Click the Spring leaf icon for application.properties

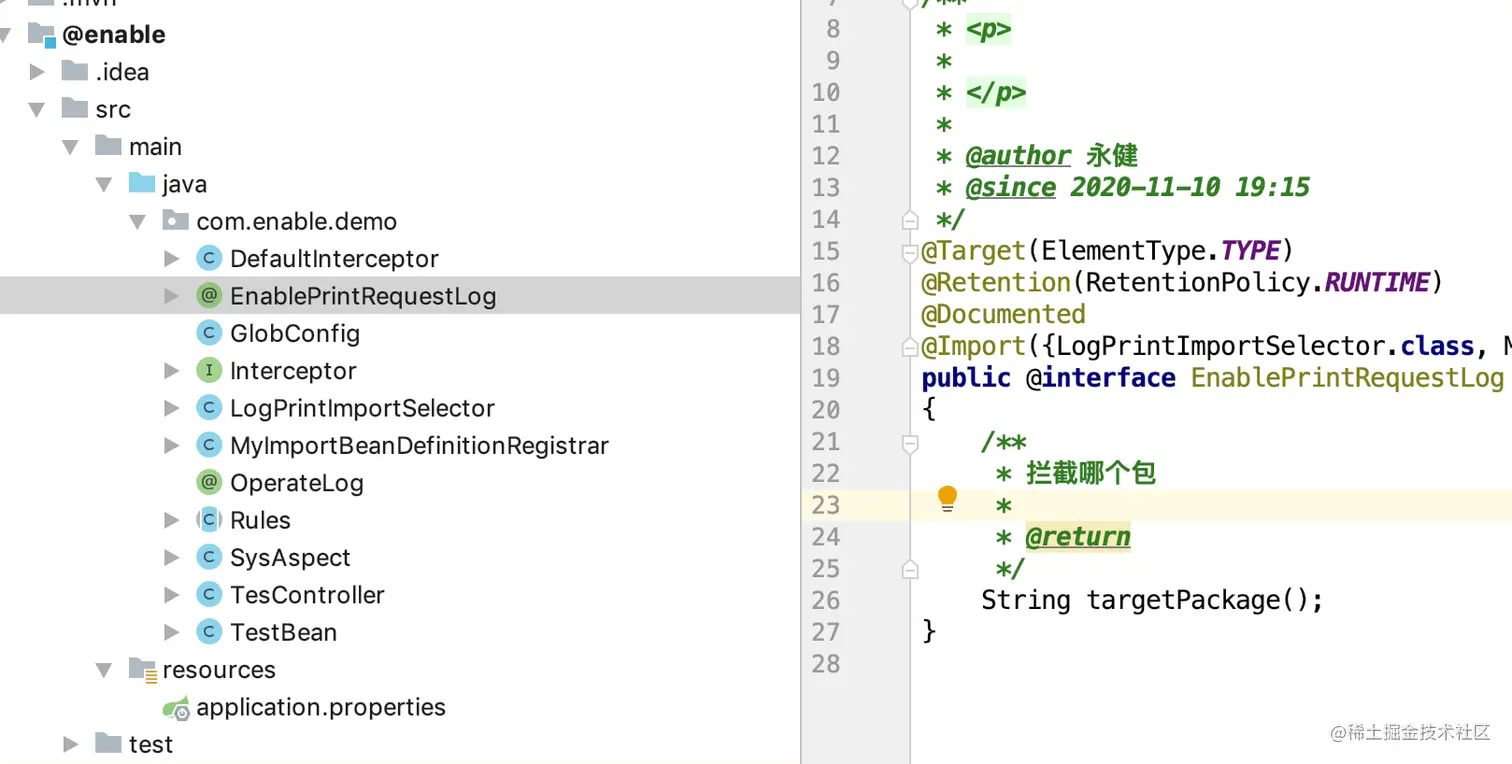pyautogui.click(x=177, y=709)
